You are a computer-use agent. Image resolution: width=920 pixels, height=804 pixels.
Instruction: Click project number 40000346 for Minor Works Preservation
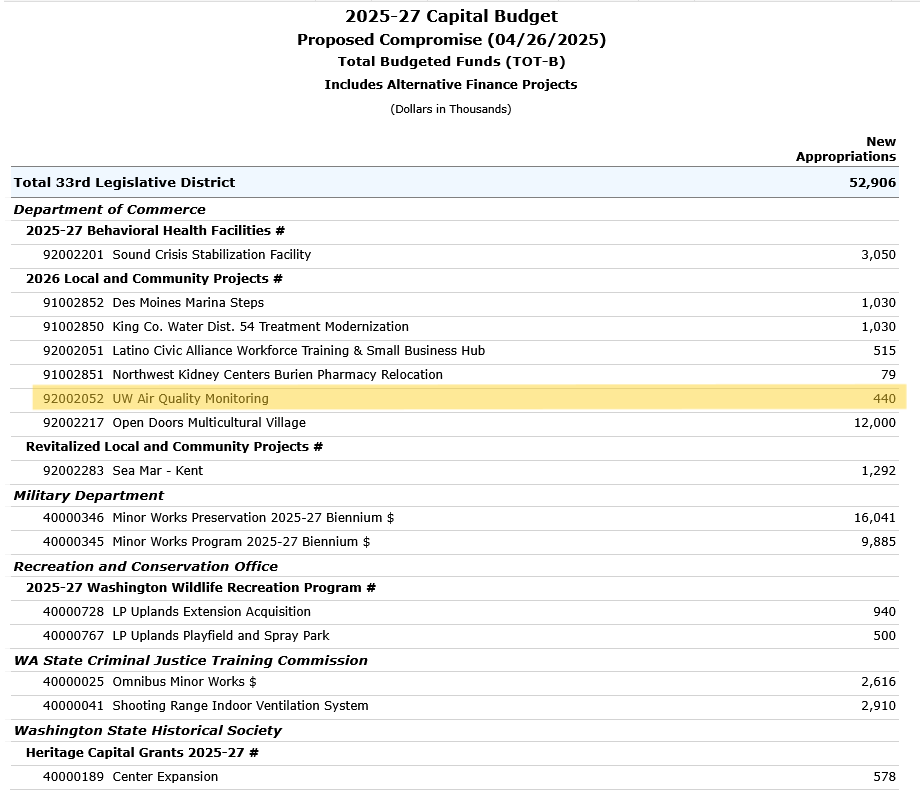(x=73, y=518)
